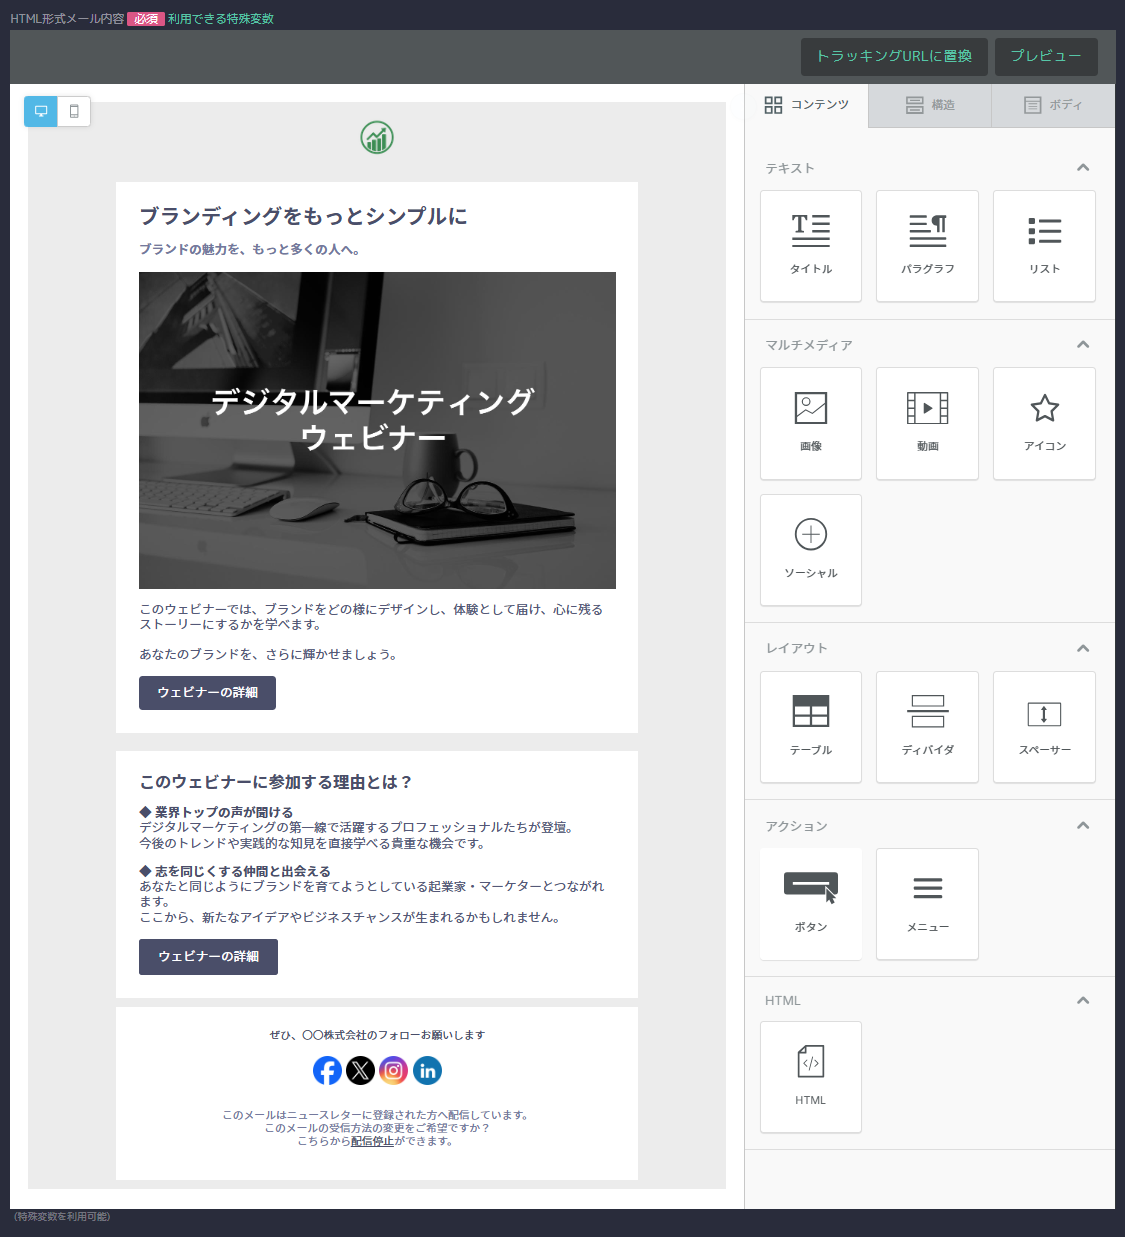The width and height of the screenshot is (1125, 1237).
Task: Select the メニュー action block
Action: tap(927, 904)
